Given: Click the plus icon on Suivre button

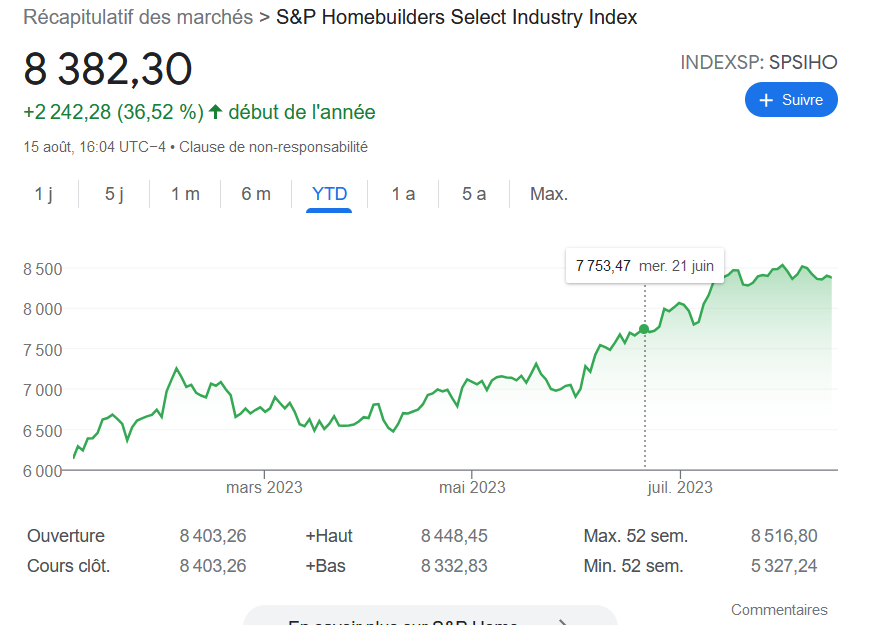Looking at the screenshot, I should (x=767, y=100).
